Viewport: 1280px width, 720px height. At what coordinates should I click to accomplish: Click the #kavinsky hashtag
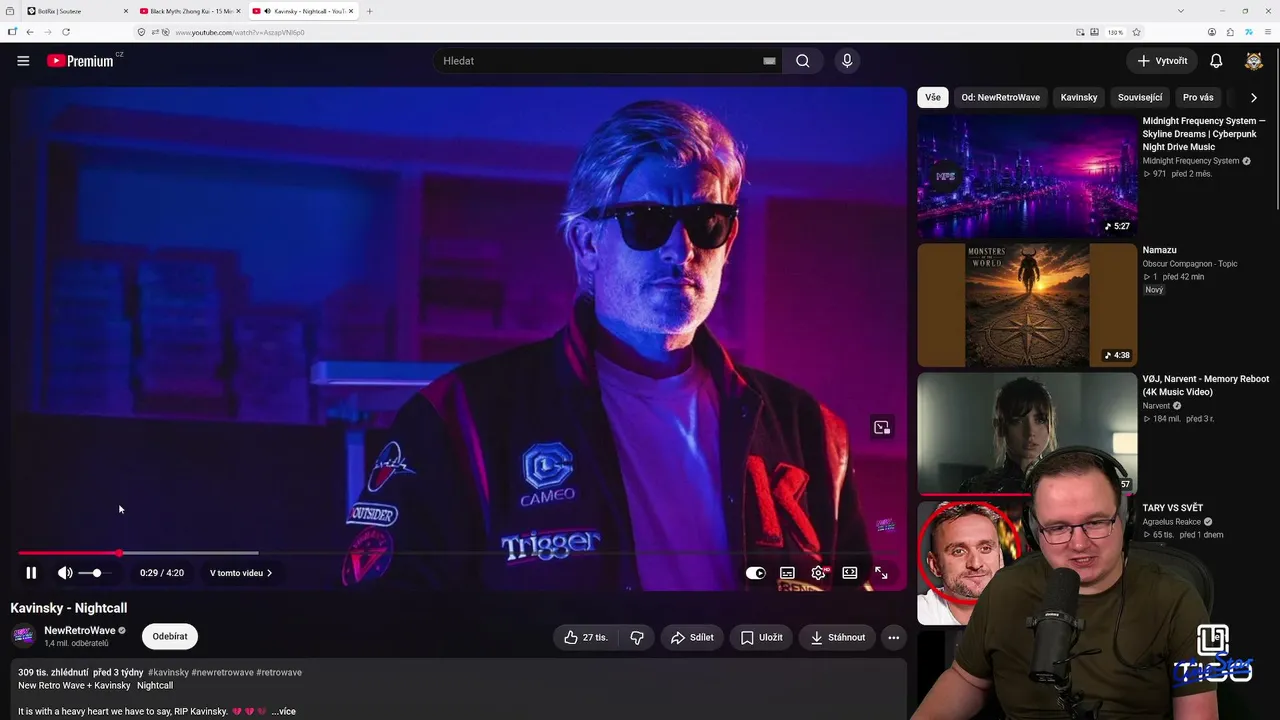[168, 673]
